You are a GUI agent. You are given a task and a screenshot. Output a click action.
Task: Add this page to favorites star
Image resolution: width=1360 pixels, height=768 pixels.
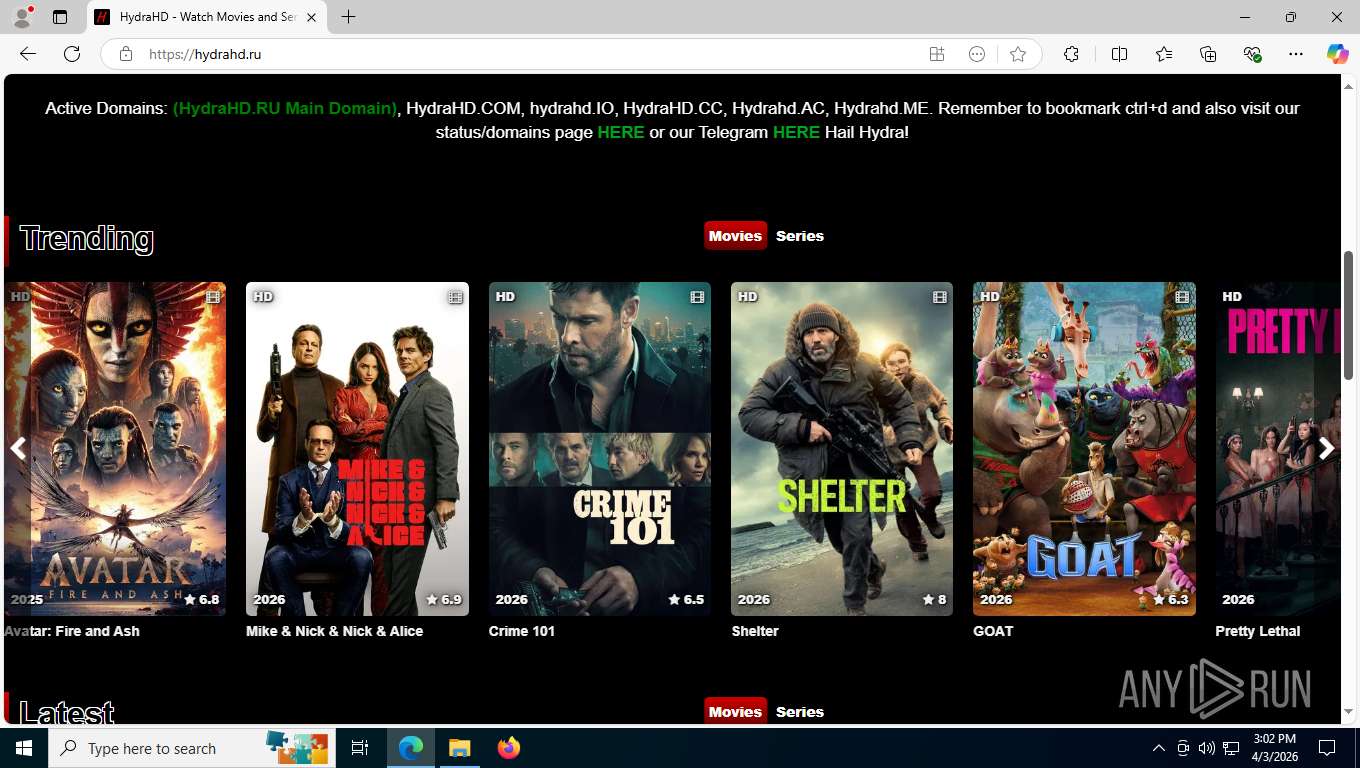(x=1018, y=54)
